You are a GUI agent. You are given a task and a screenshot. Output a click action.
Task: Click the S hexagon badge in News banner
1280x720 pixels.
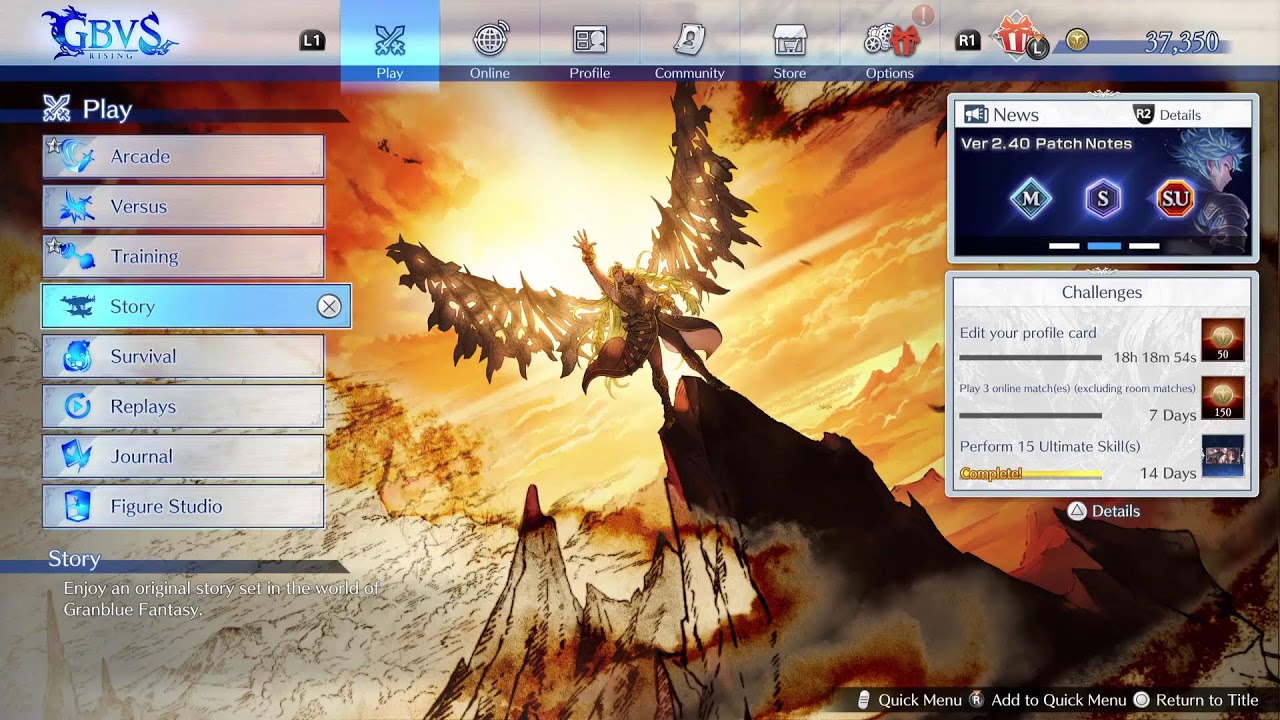(1103, 199)
